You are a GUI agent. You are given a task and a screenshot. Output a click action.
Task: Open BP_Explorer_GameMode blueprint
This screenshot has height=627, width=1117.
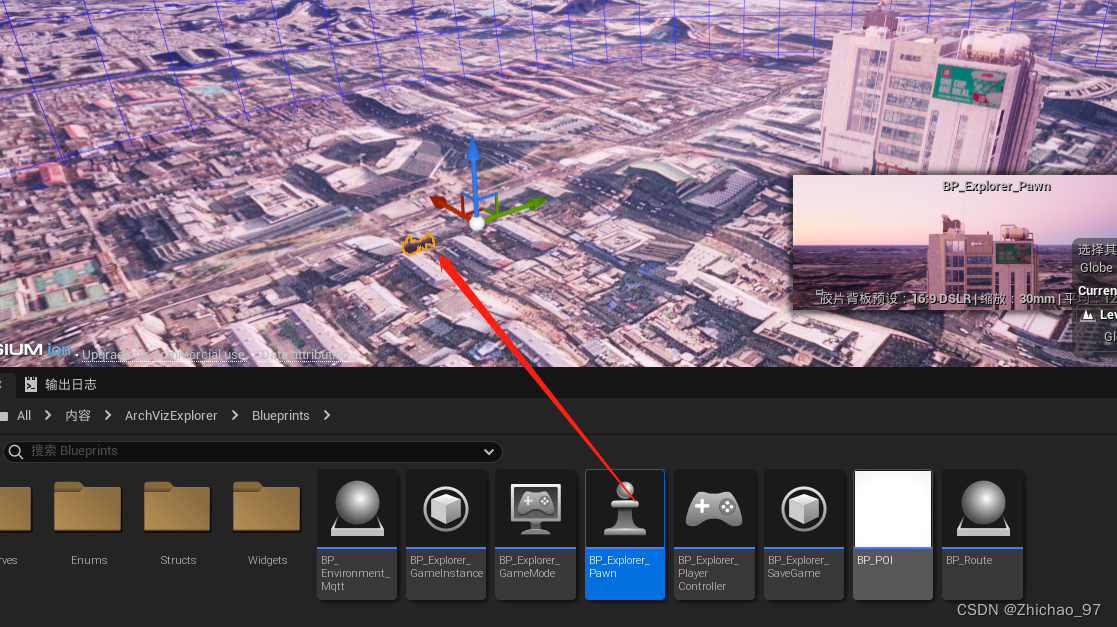click(535, 509)
